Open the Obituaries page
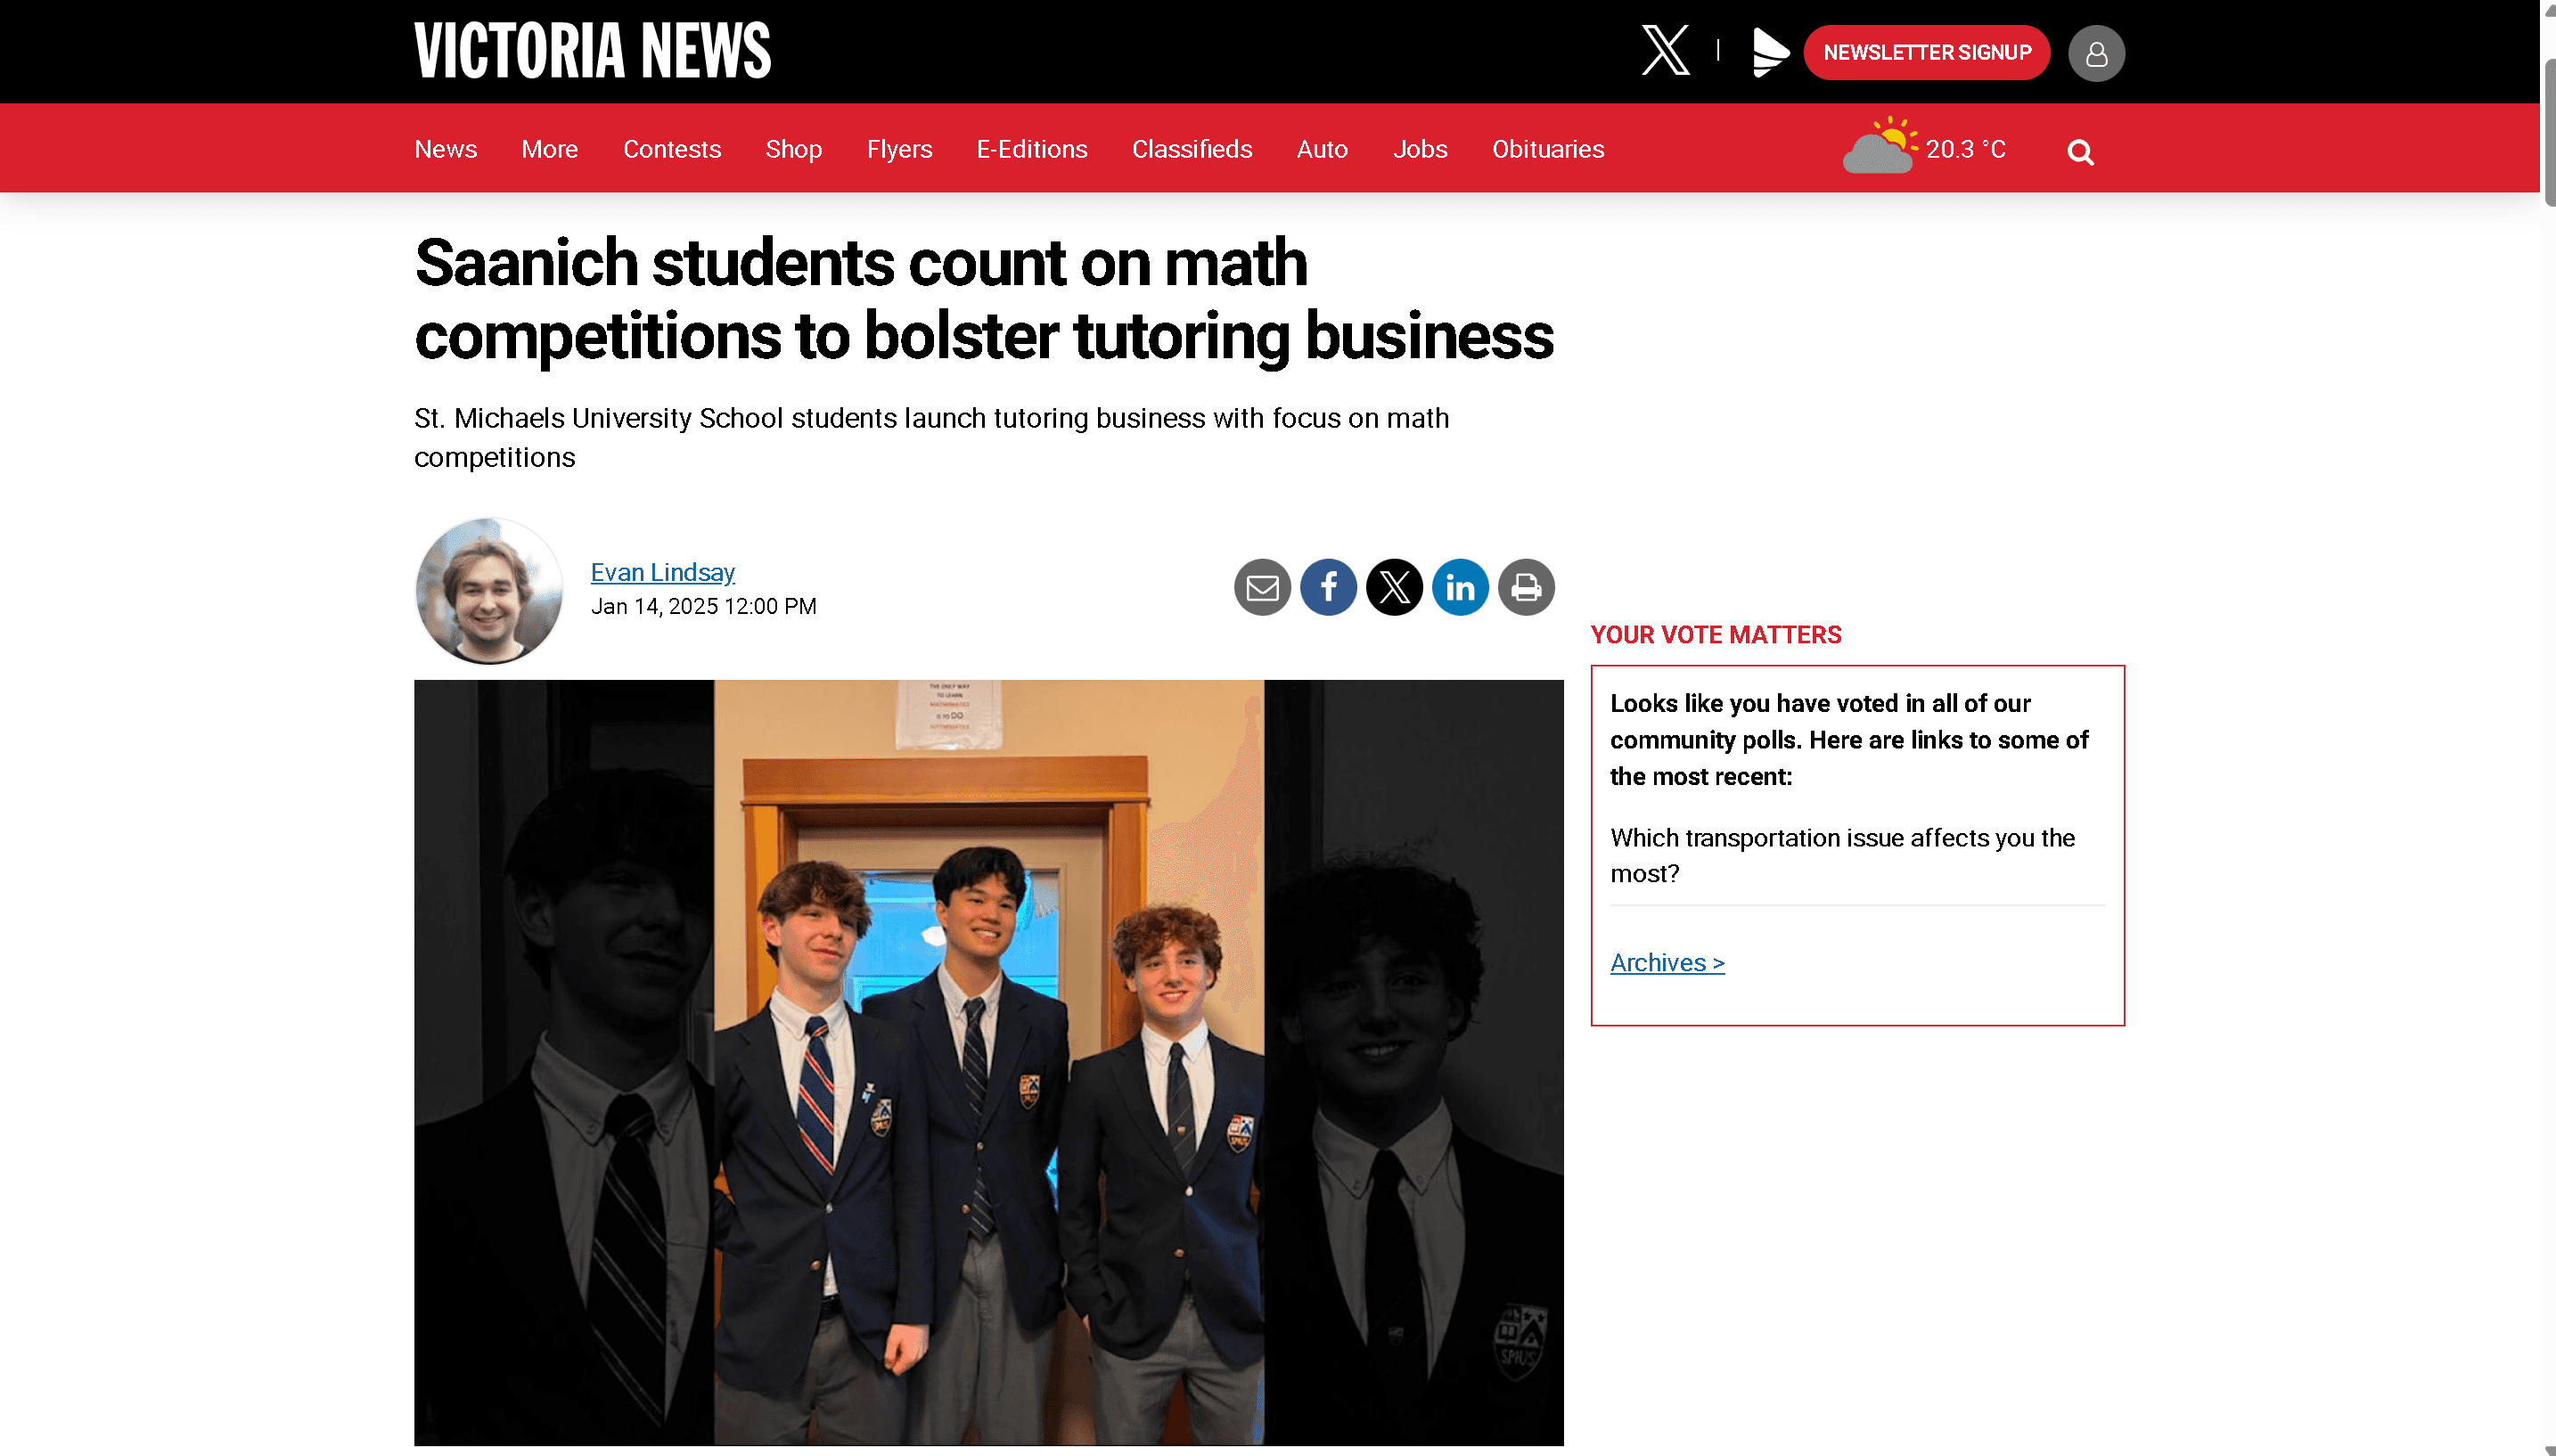 click(1547, 149)
